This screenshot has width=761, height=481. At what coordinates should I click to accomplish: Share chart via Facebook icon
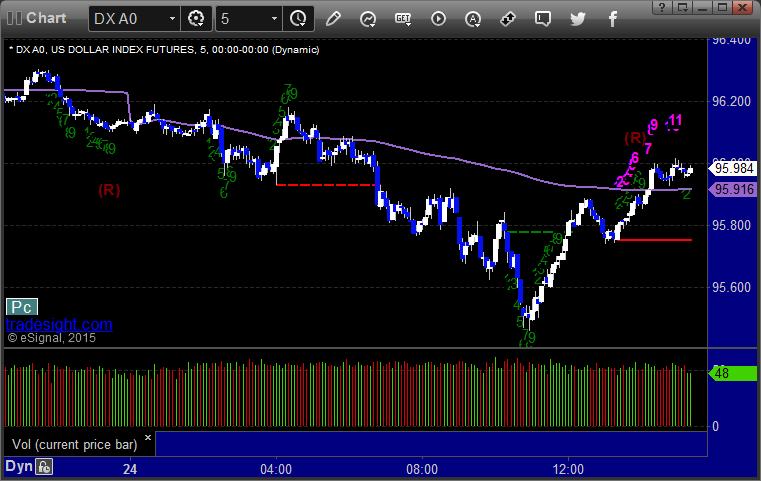[612, 19]
